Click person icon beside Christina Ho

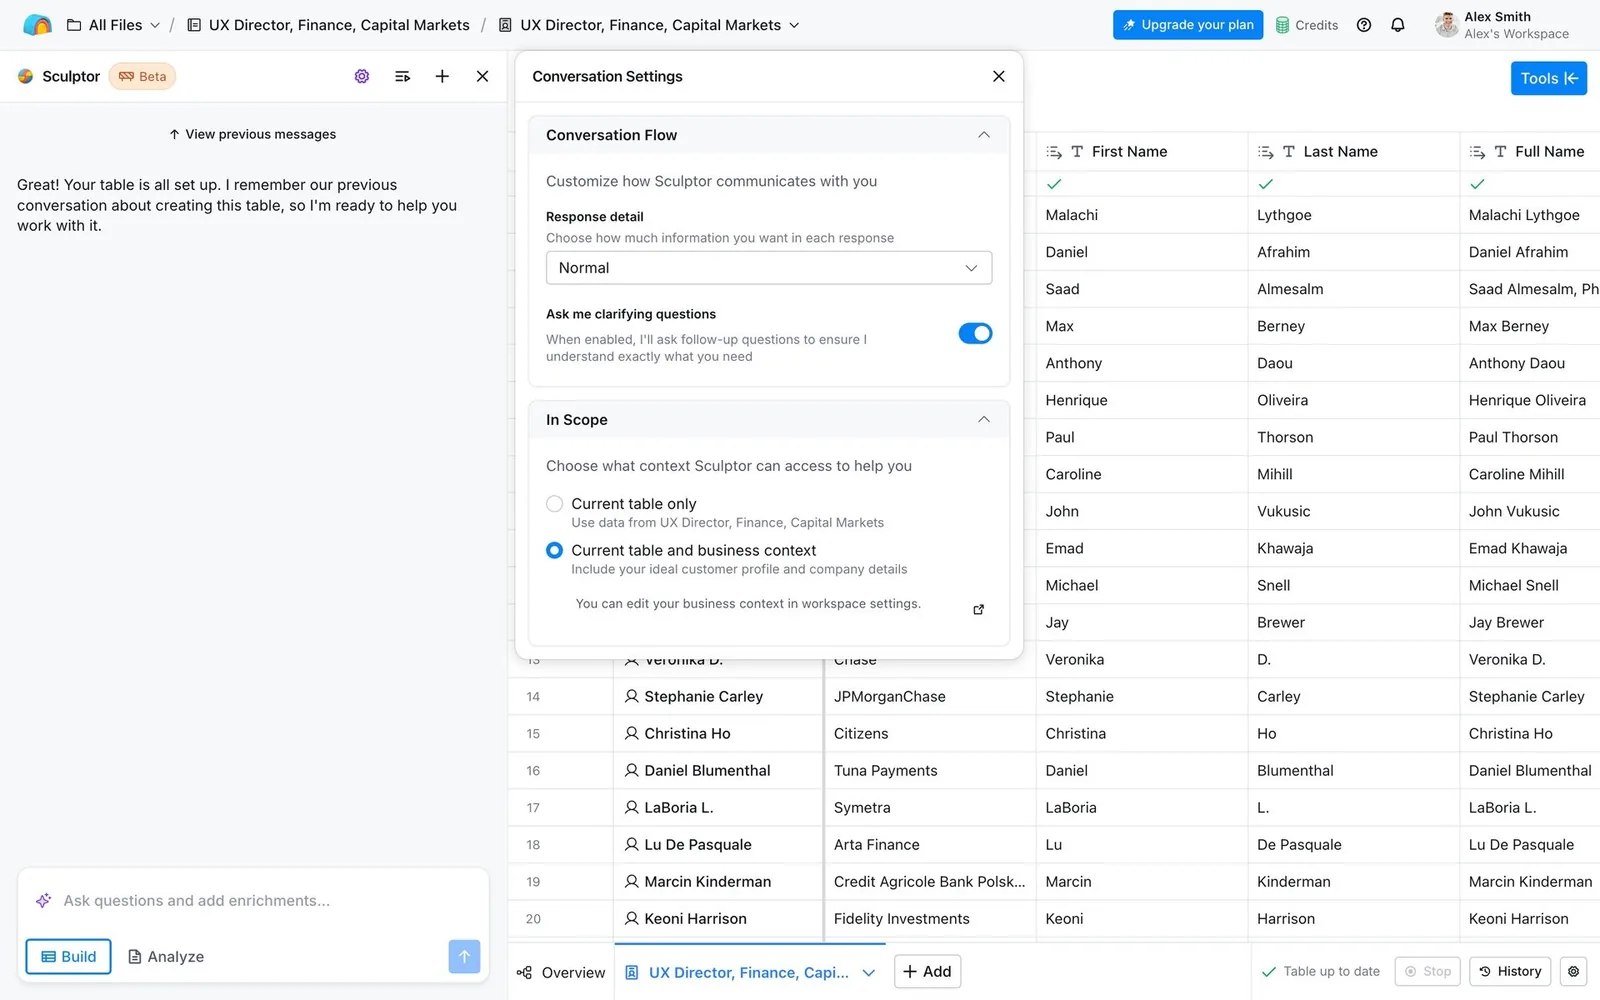click(631, 733)
